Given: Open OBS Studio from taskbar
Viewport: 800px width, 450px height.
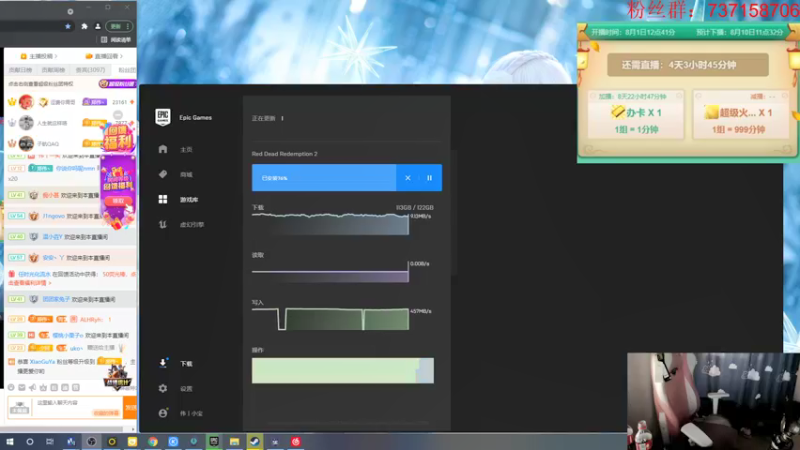Looking at the screenshot, I should coord(91,441).
